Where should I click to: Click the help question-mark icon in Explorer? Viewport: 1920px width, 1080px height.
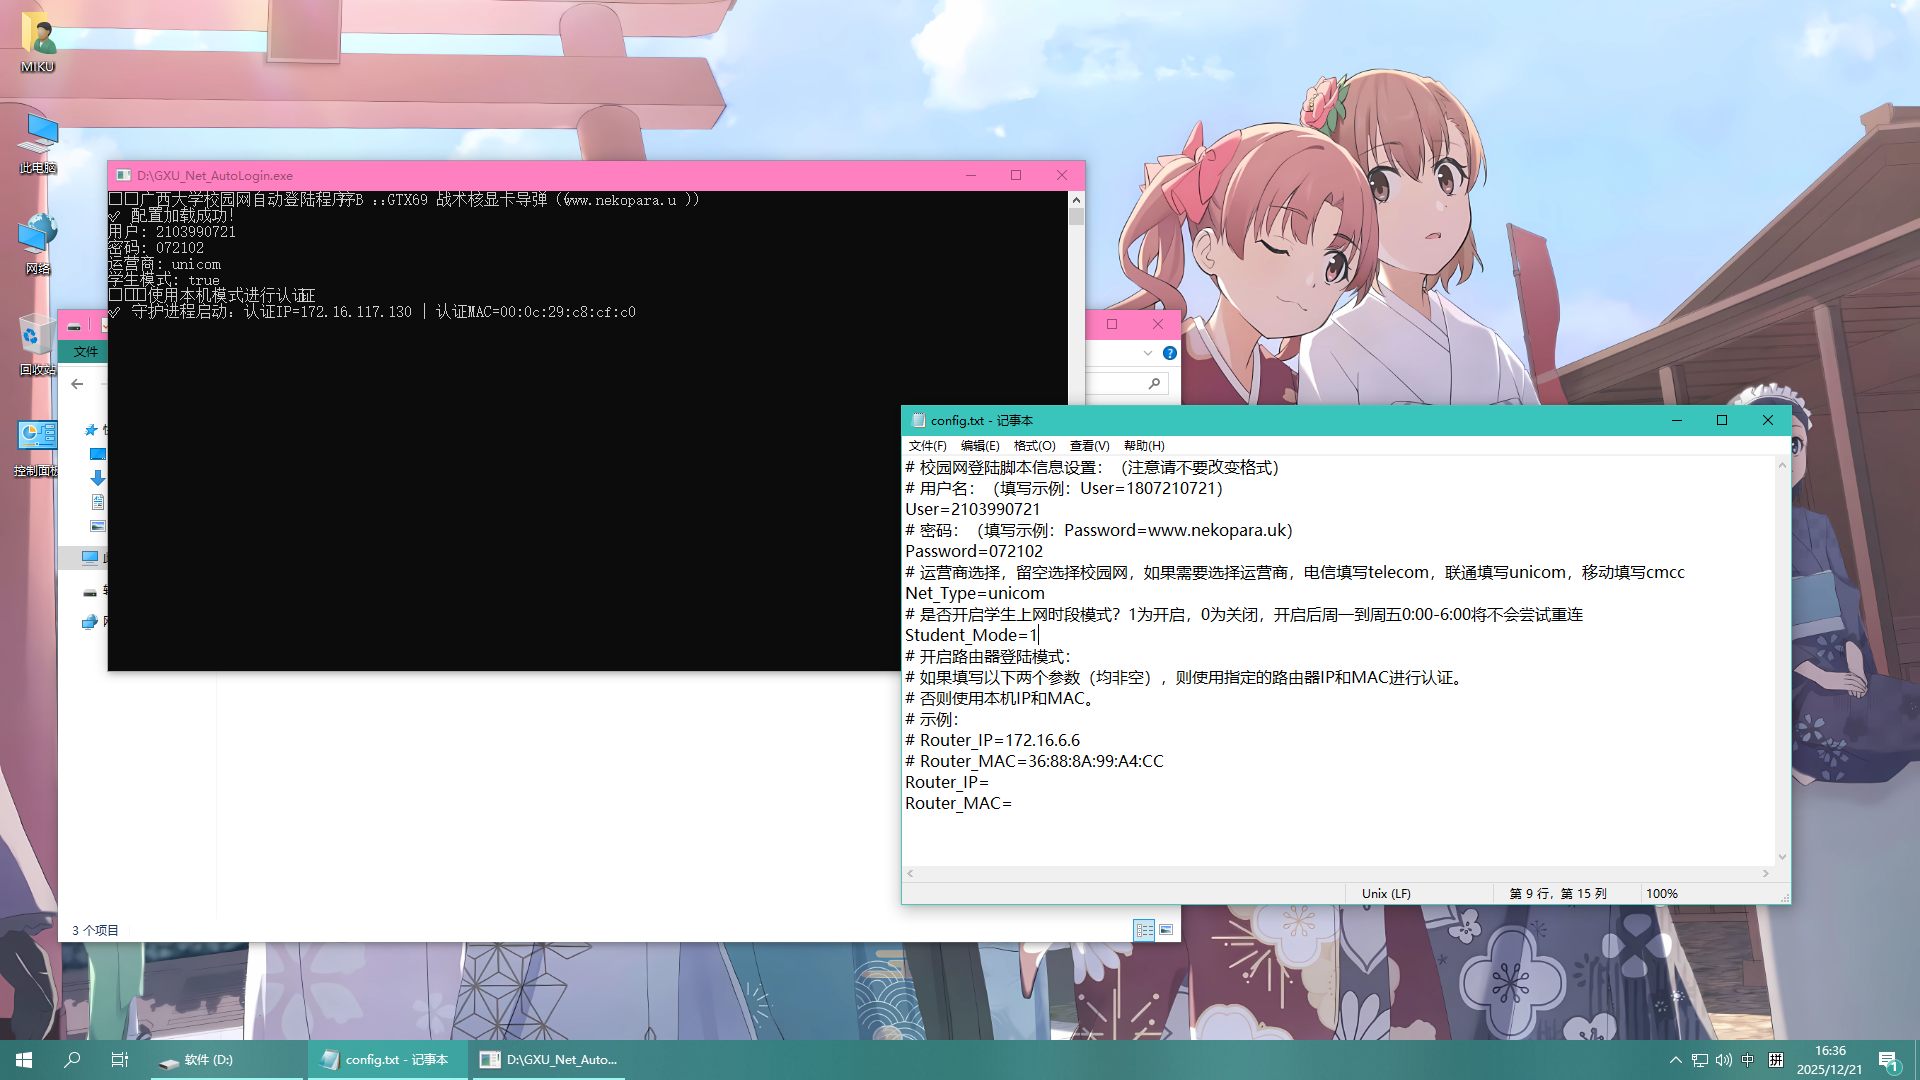click(x=1170, y=353)
